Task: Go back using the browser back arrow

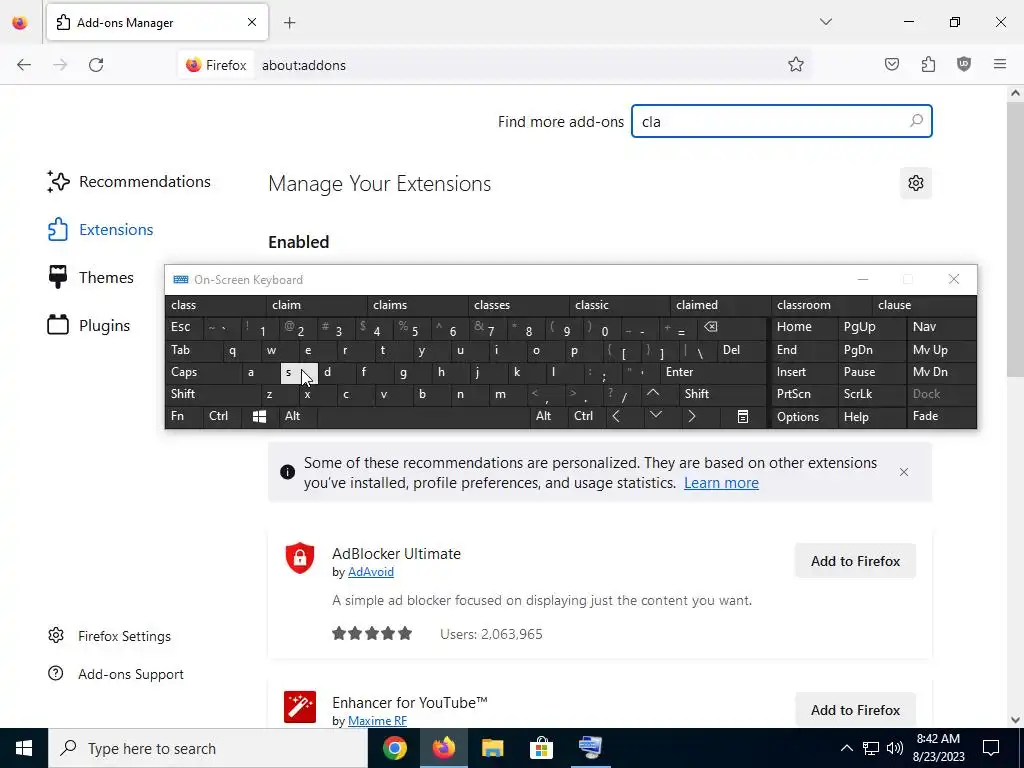Action: [x=24, y=65]
